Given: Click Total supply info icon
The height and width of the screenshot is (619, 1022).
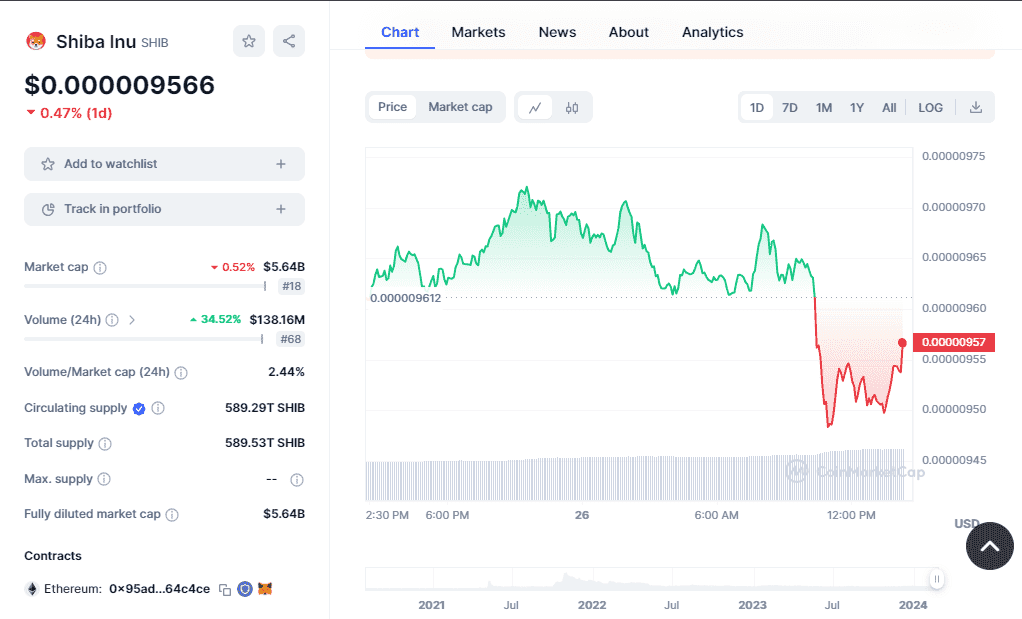Looking at the screenshot, I should coord(105,444).
